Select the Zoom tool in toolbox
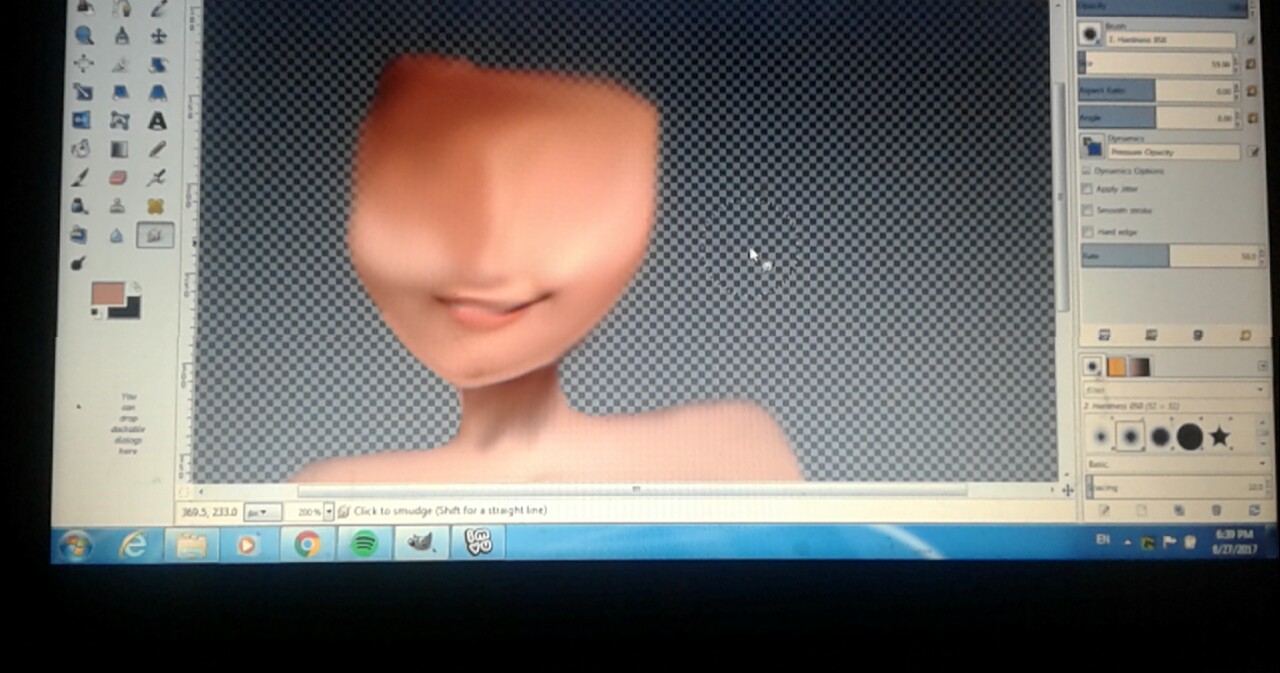 (x=84, y=36)
